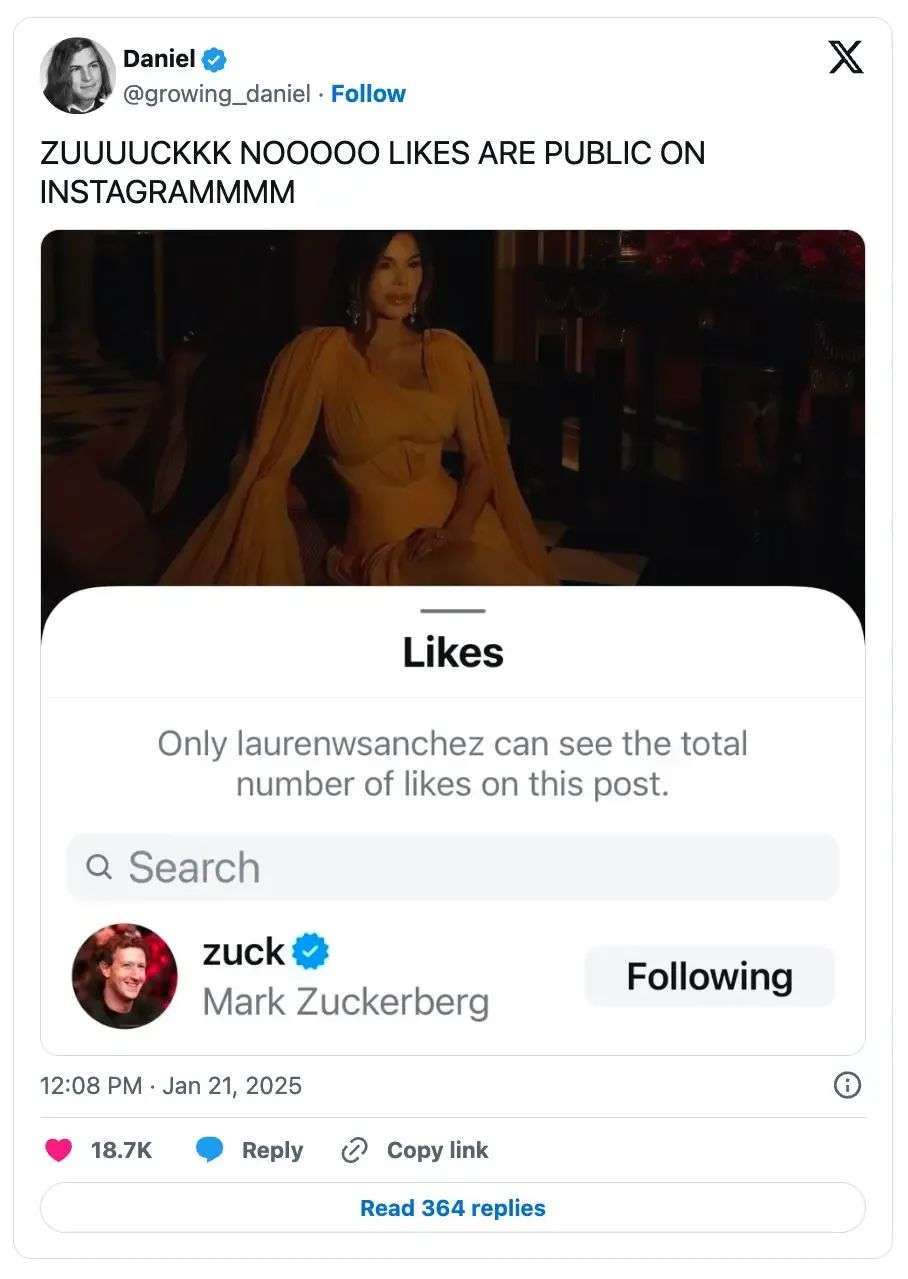Click Daniel's profile avatar
908x1279 pixels.
coord(77,76)
